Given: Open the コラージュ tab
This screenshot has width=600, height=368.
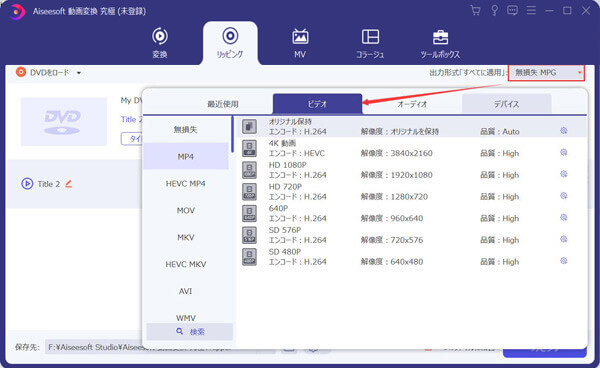Looking at the screenshot, I should pyautogui.click(x=370, y=43).
